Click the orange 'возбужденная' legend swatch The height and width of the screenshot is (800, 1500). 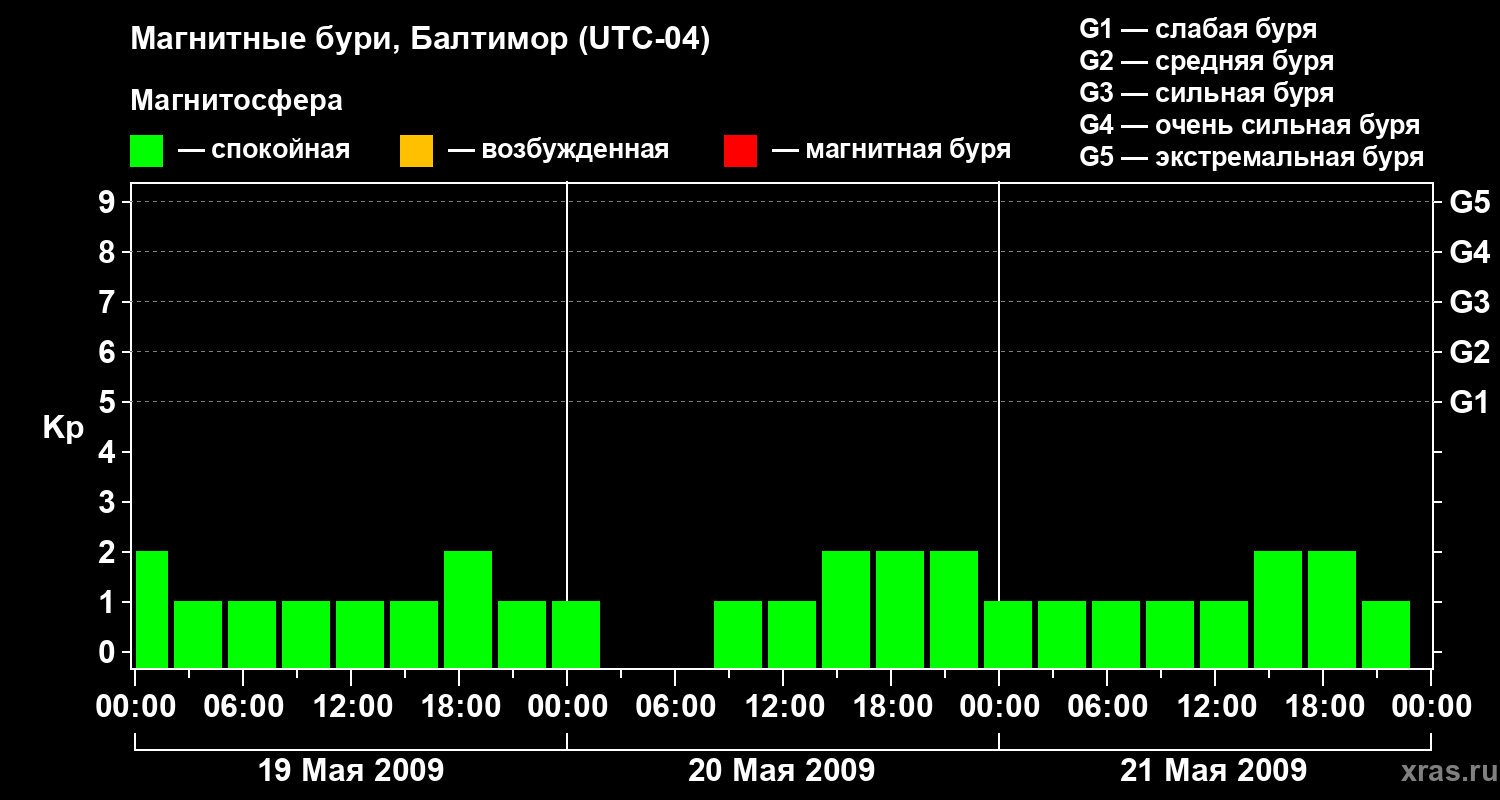416,151
